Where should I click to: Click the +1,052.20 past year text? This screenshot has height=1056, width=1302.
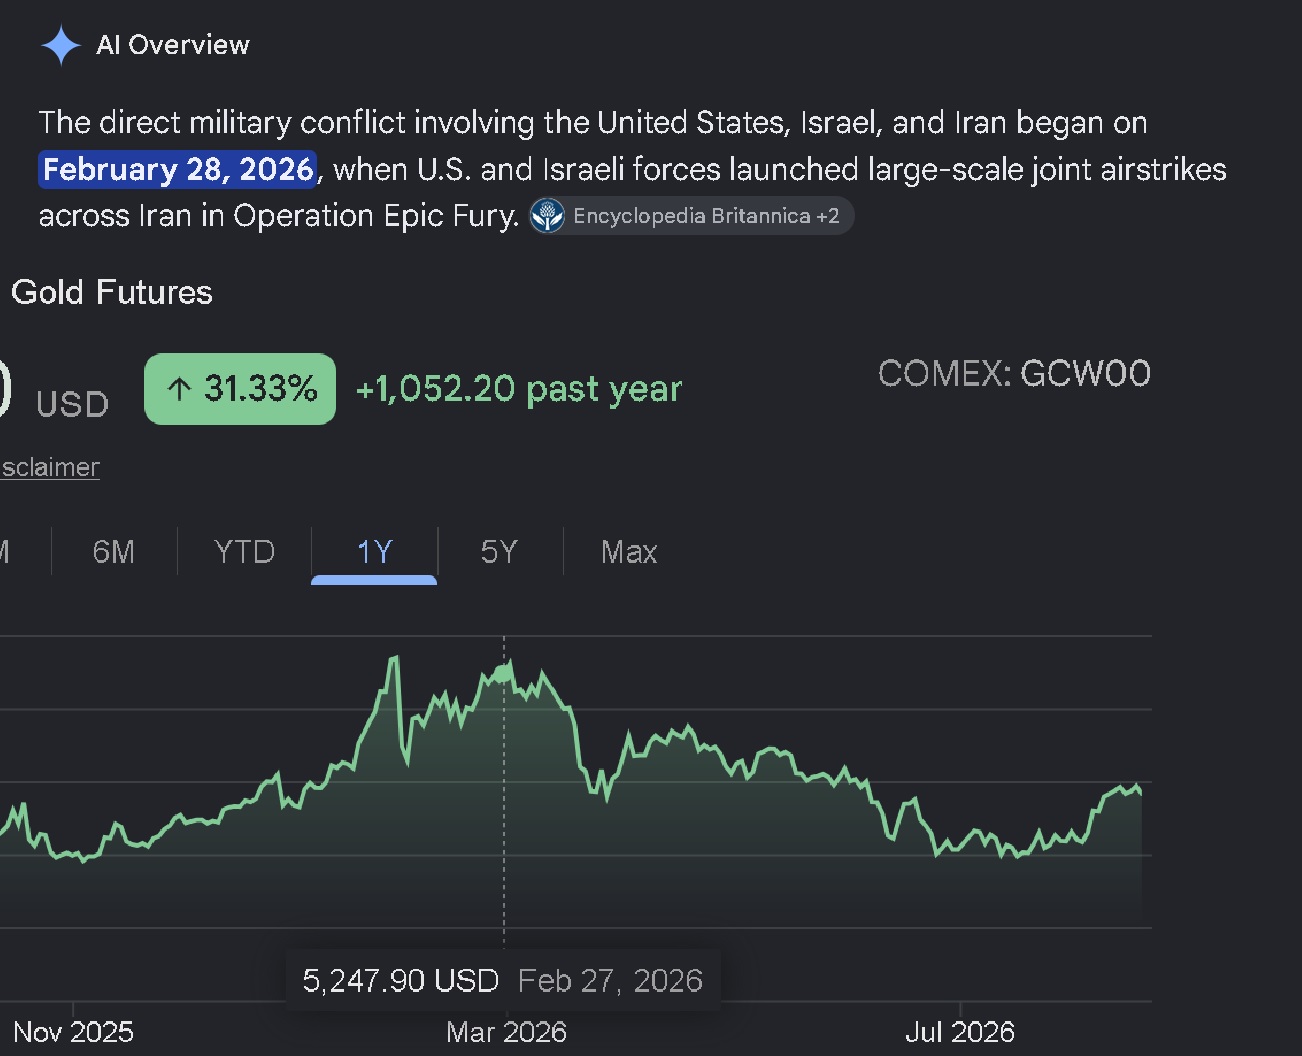519,389
